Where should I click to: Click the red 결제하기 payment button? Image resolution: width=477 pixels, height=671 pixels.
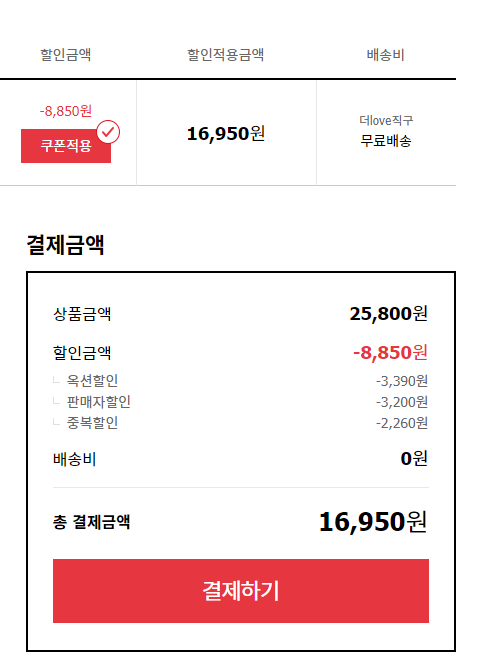(241, 591)
